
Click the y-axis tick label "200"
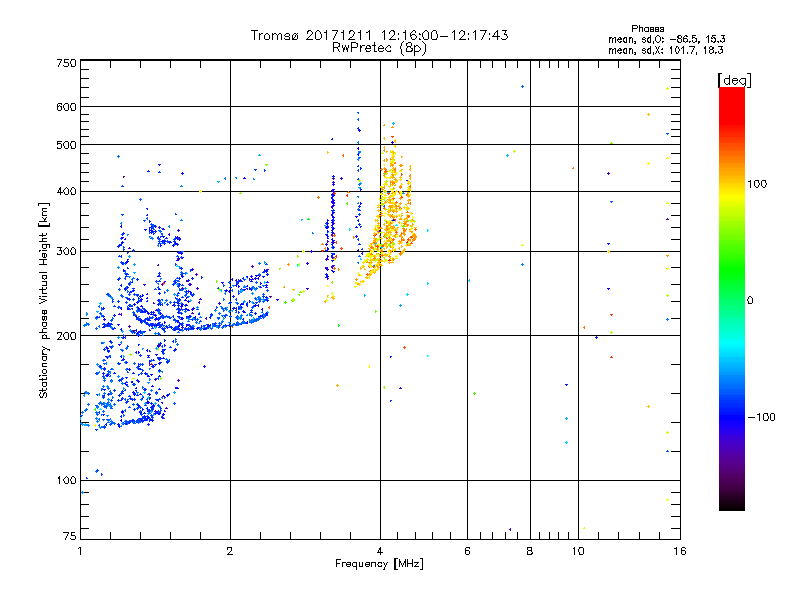(x=67, y=336)
